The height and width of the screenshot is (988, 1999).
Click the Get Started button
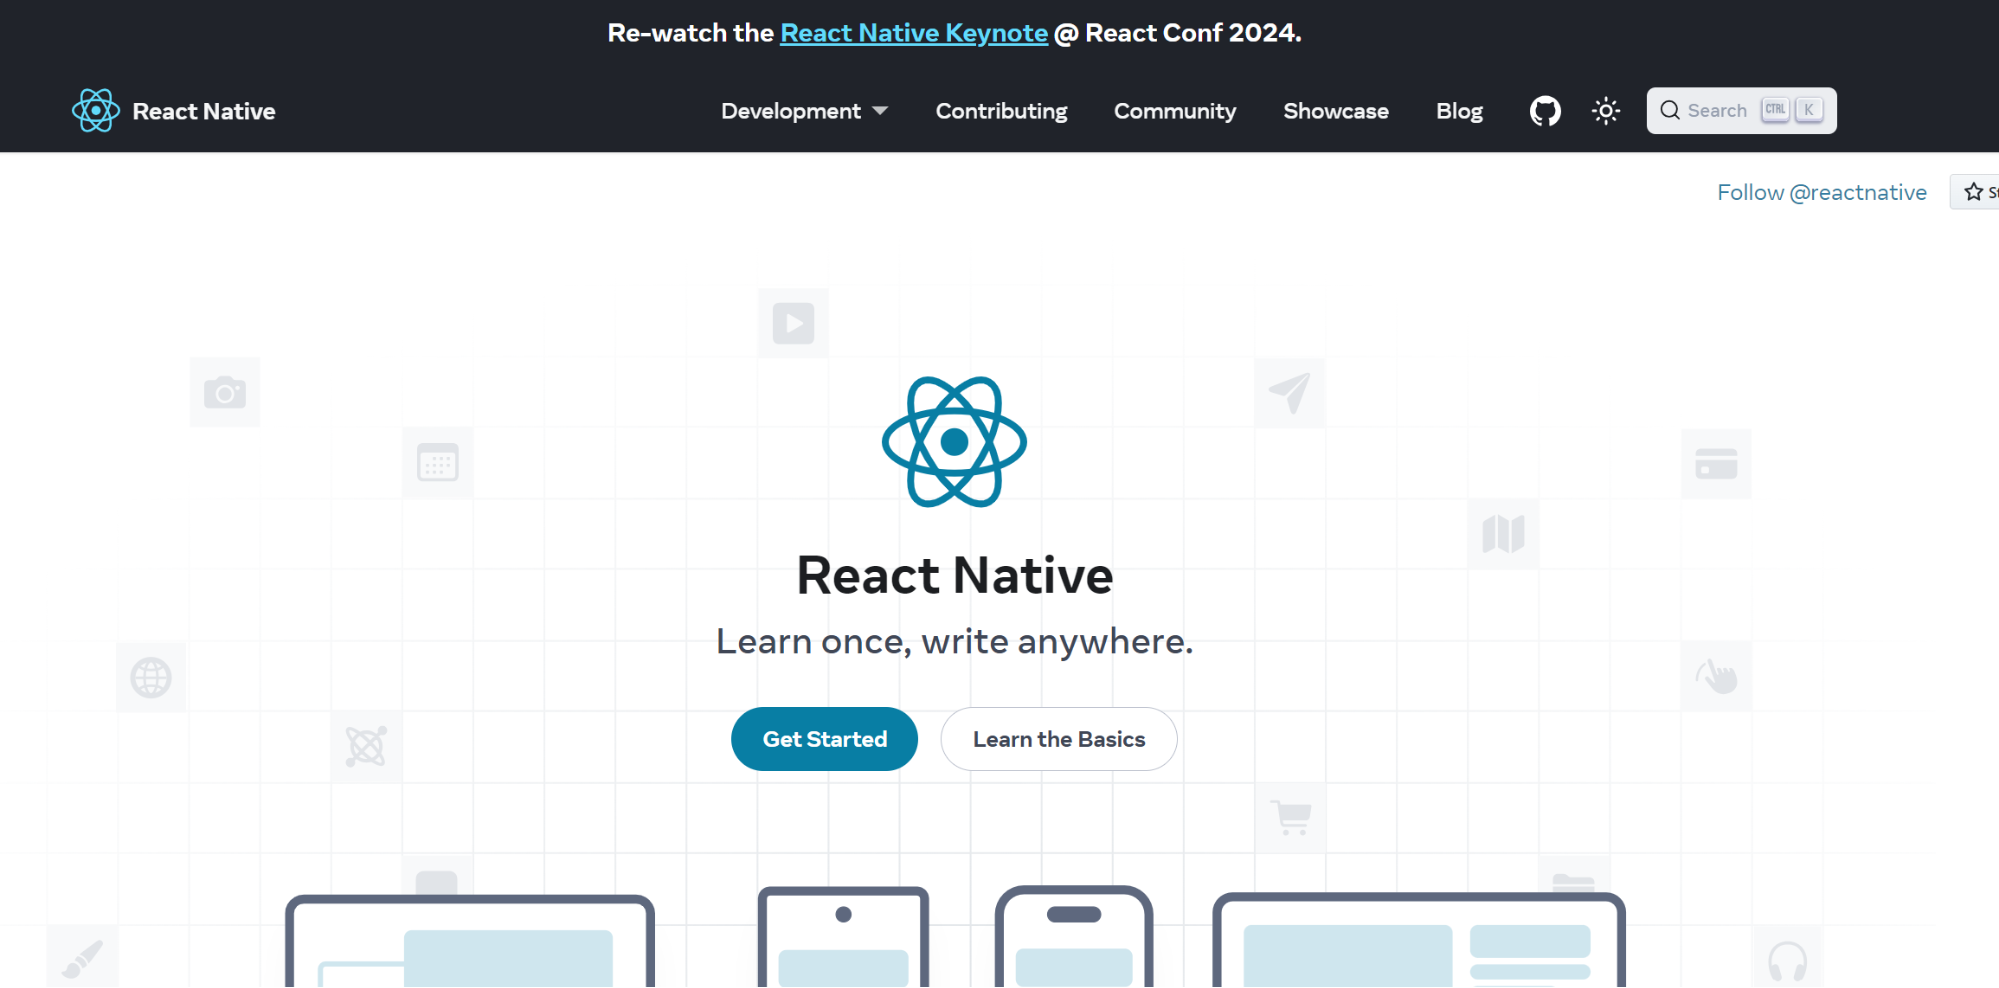pos(824,738)
